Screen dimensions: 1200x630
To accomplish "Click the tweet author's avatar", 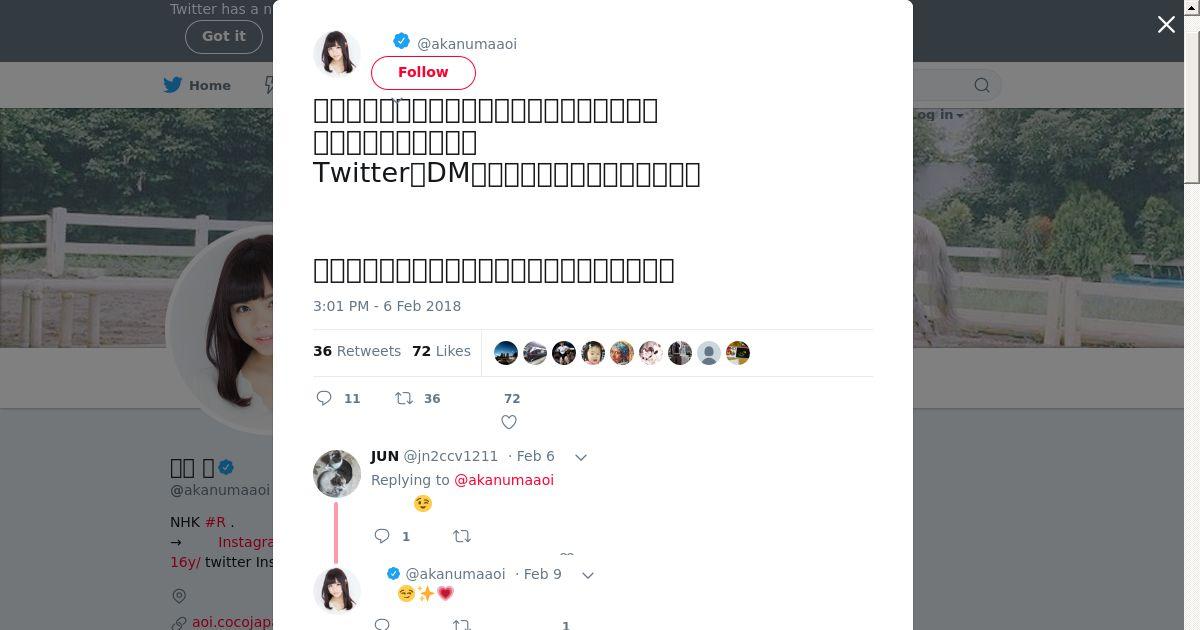I will pos(337,54).
